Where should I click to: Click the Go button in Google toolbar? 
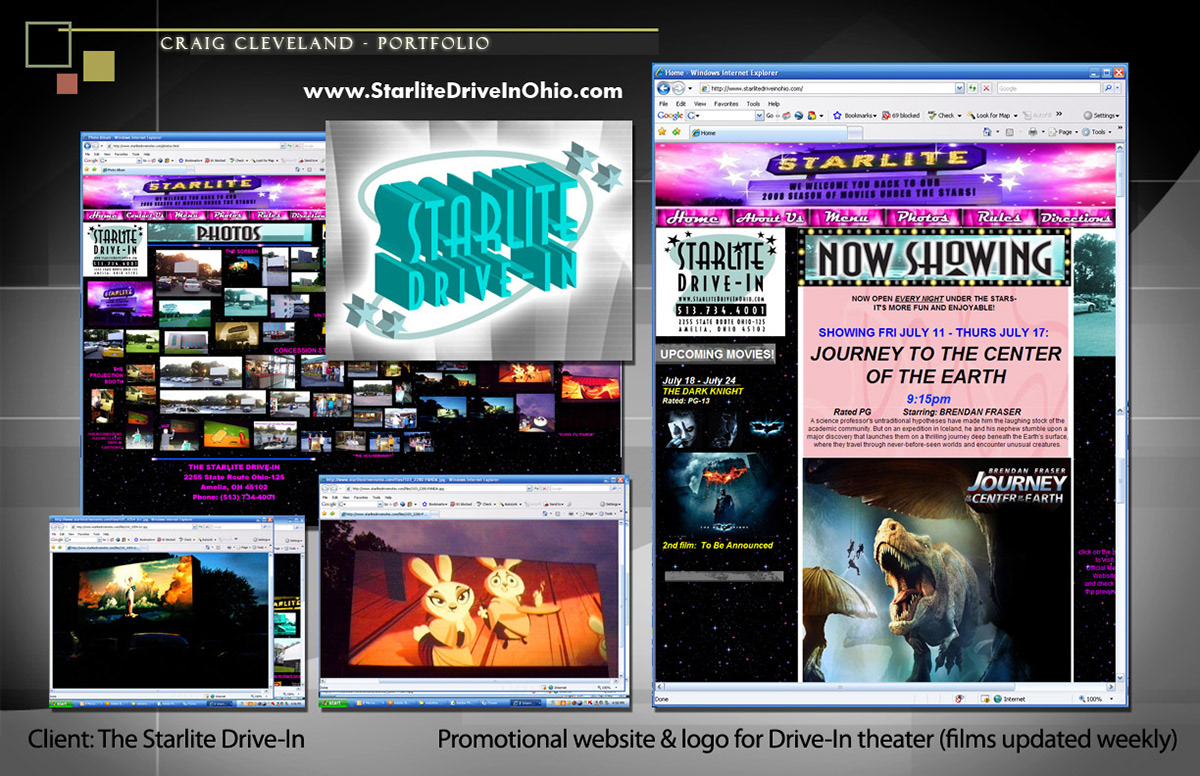[x=770, y=115]
